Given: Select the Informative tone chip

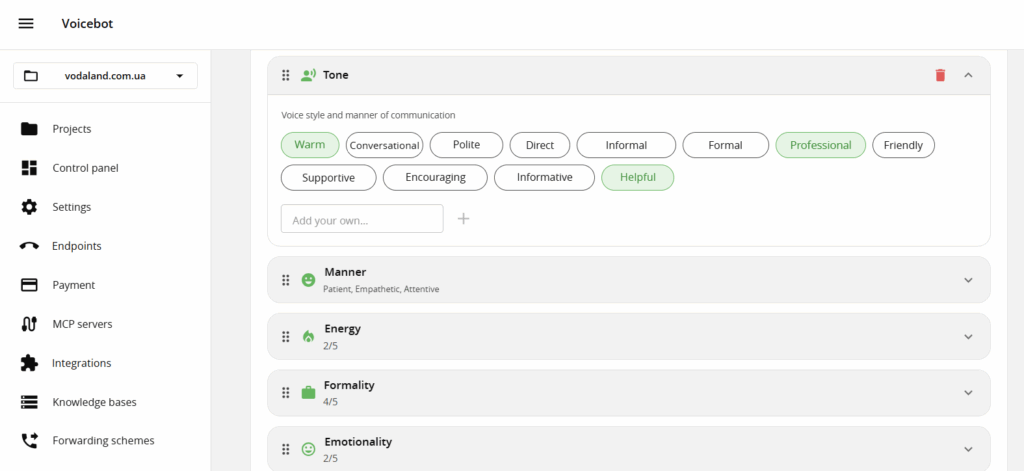Looking at the screenshot, I should pyautogui.click(x=545, y=178).
